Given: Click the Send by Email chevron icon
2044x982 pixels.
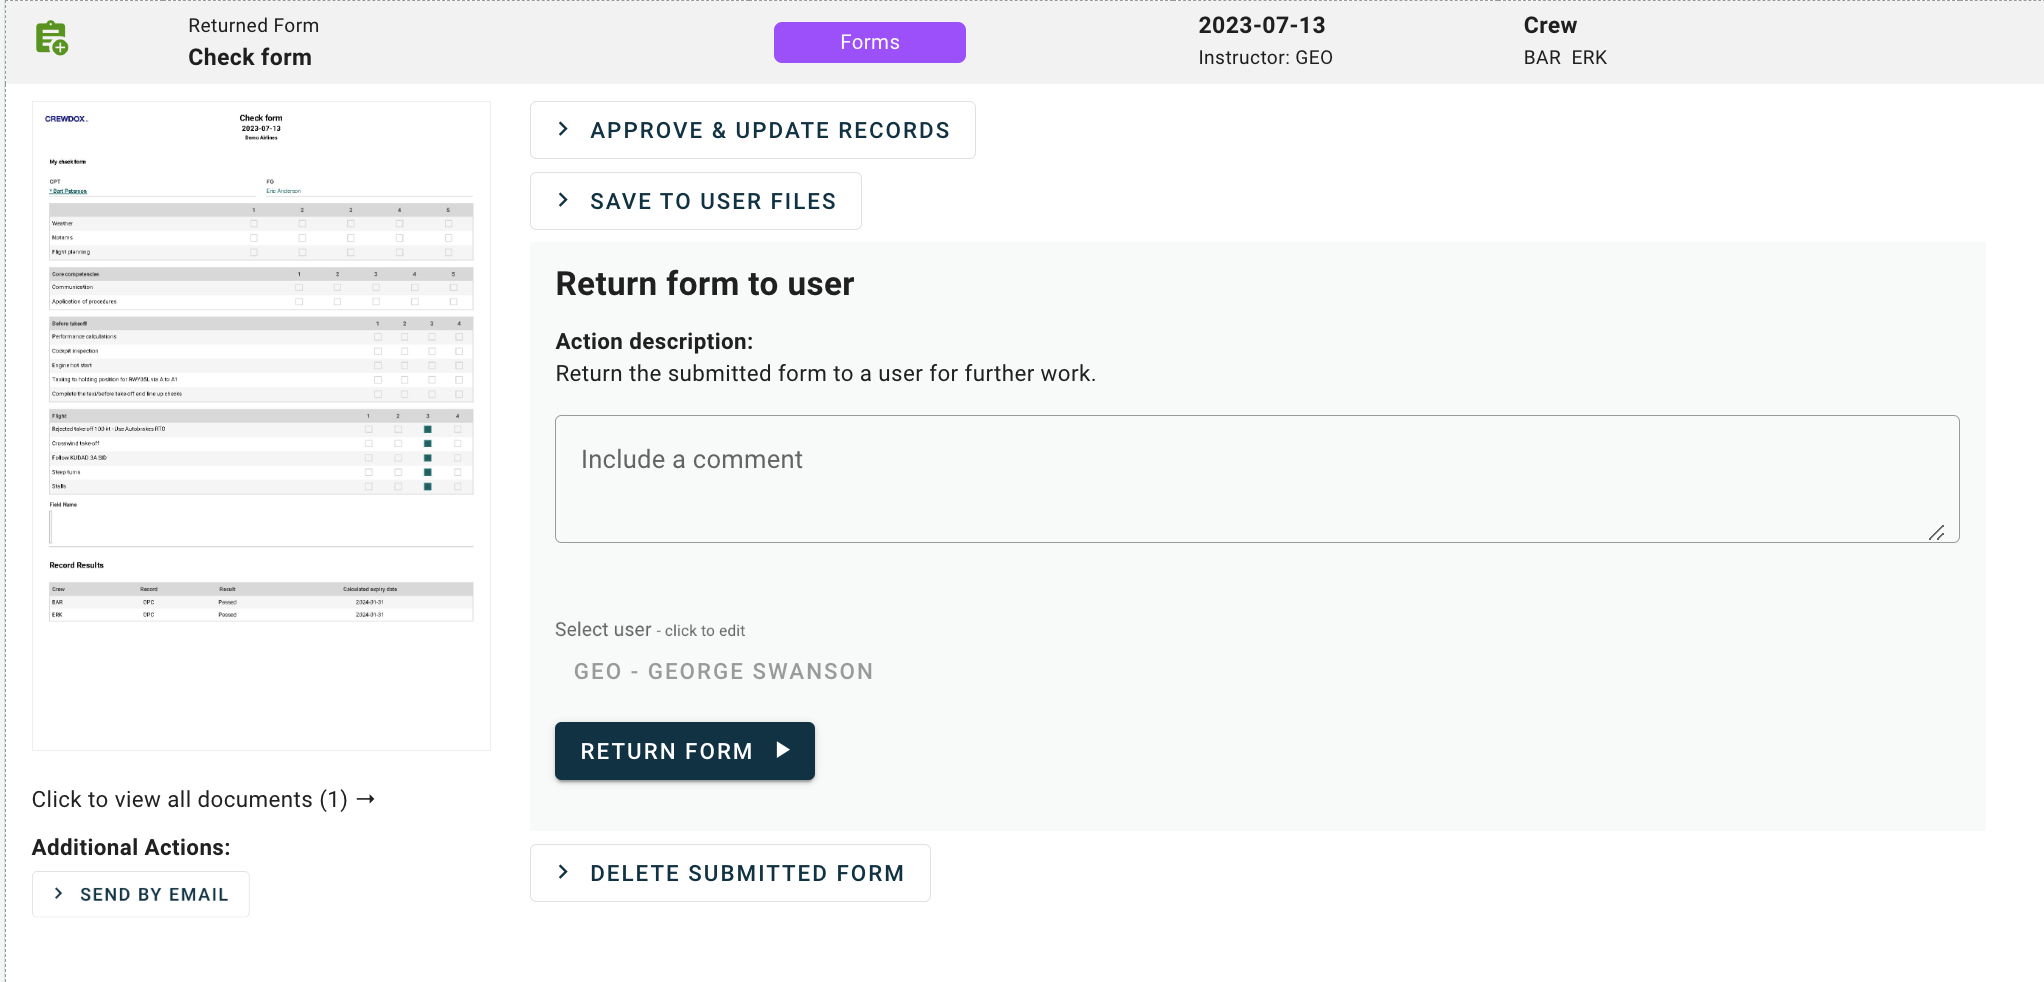Looking at the screenshot, I should pyautogui.click(x=58, y=894).
